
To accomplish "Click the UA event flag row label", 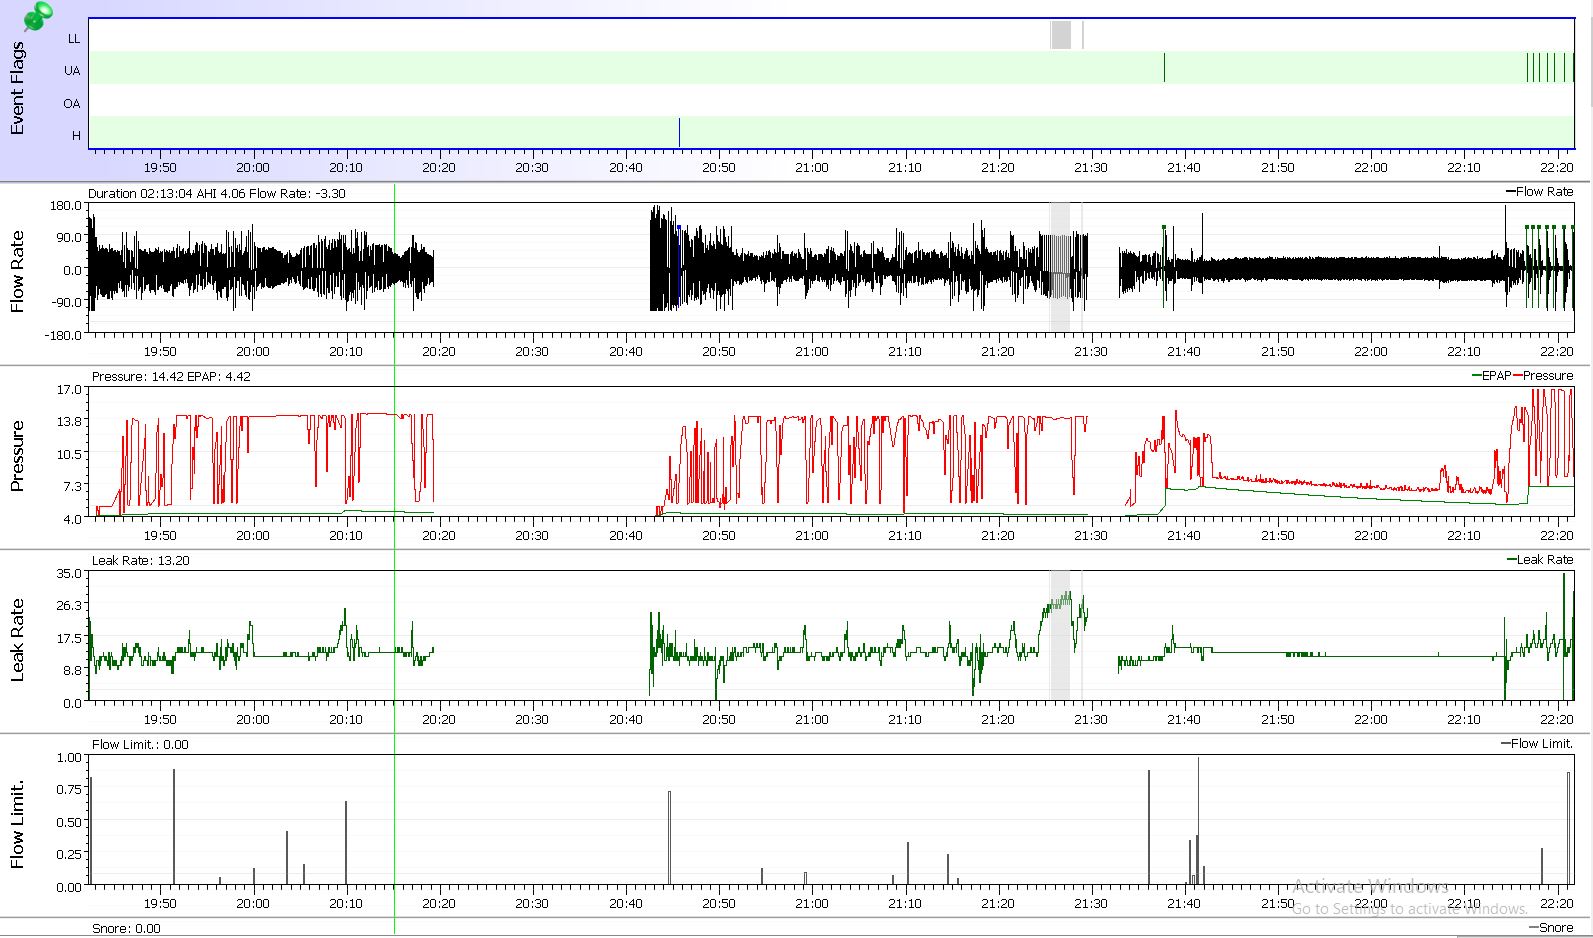I will point(72,71).
